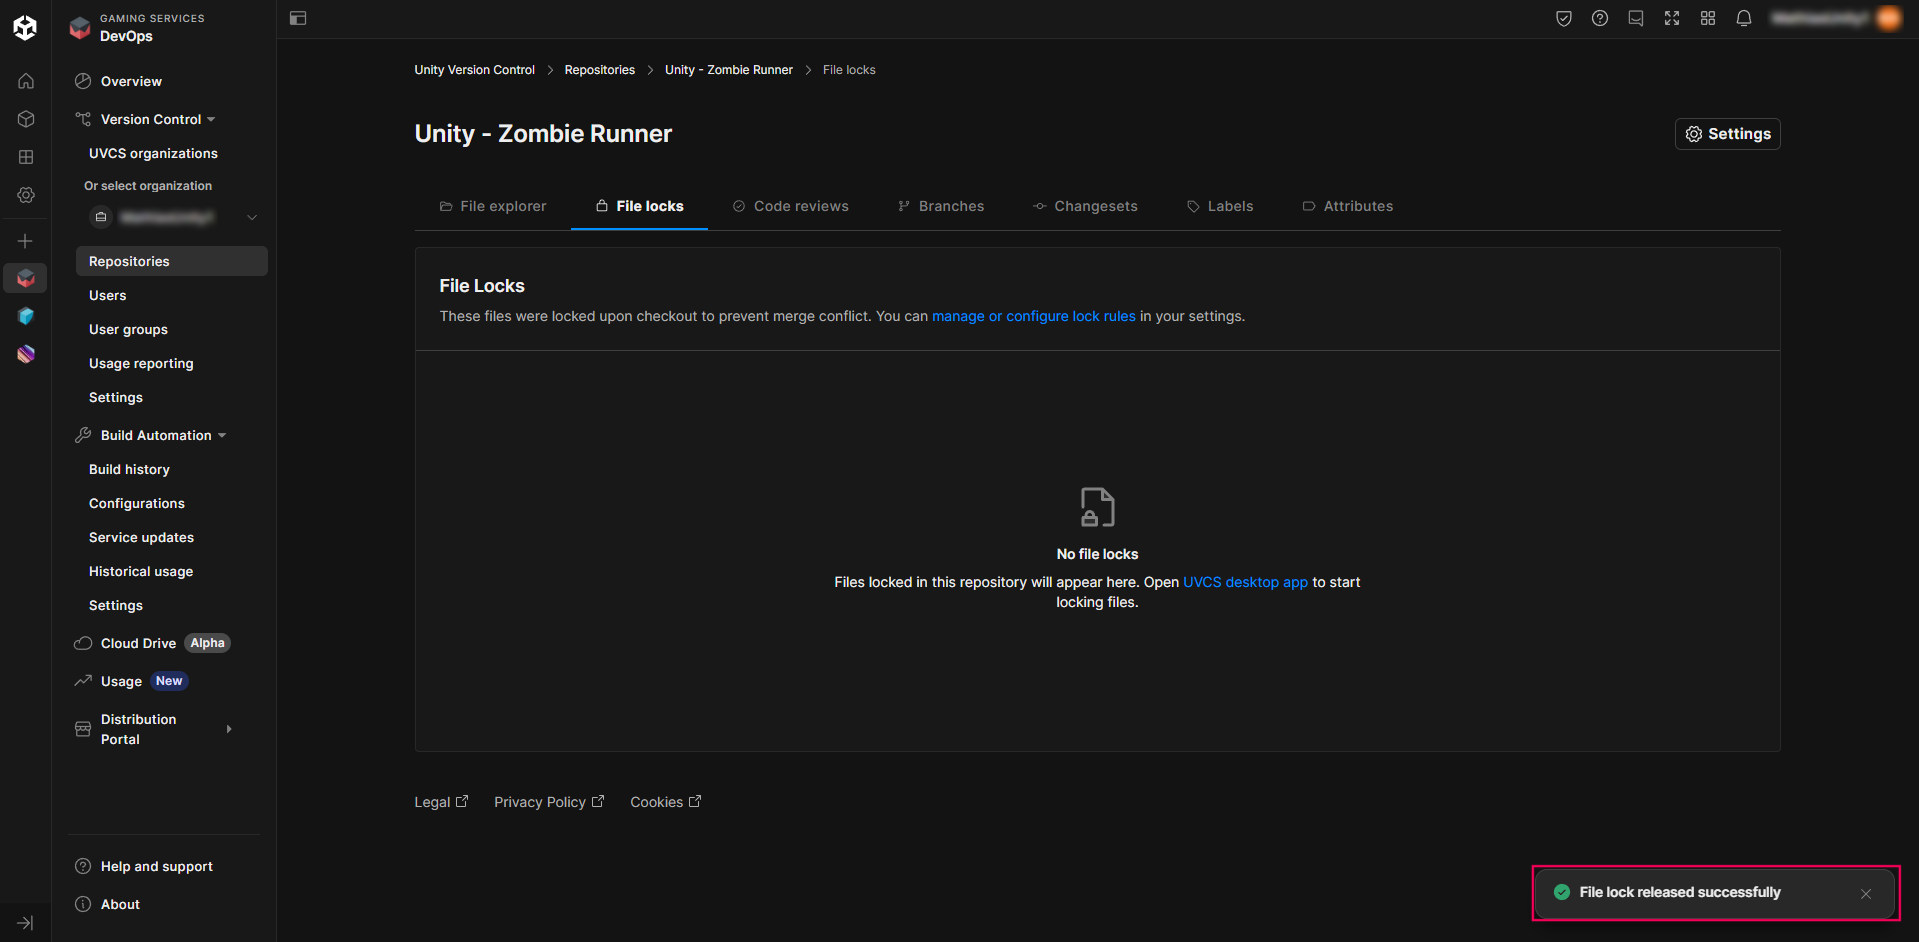Toggle the sidebar panel icon
The height and width of the screenshot is (942, 1919).
coord(298,18)
